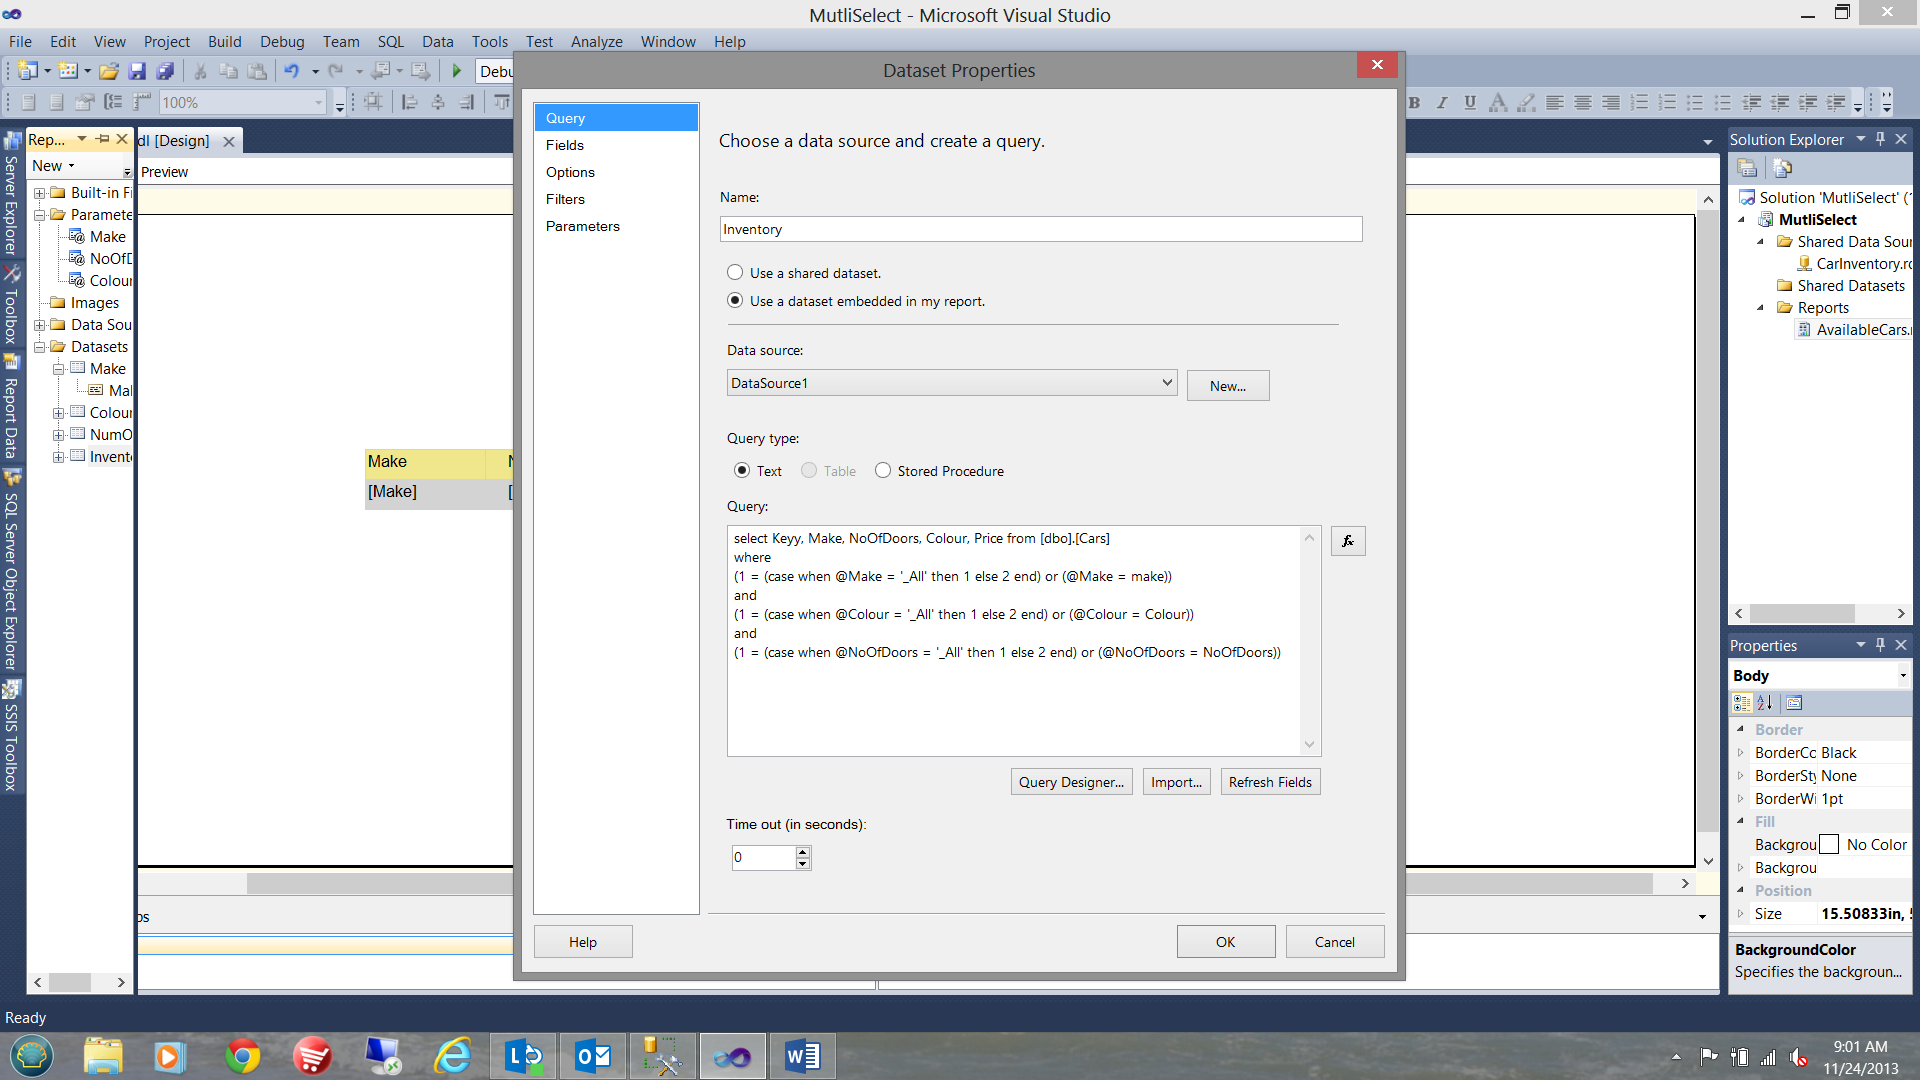Select the Stored Procedure query type
This screenshot has width=1920, height=1080.
883,470
